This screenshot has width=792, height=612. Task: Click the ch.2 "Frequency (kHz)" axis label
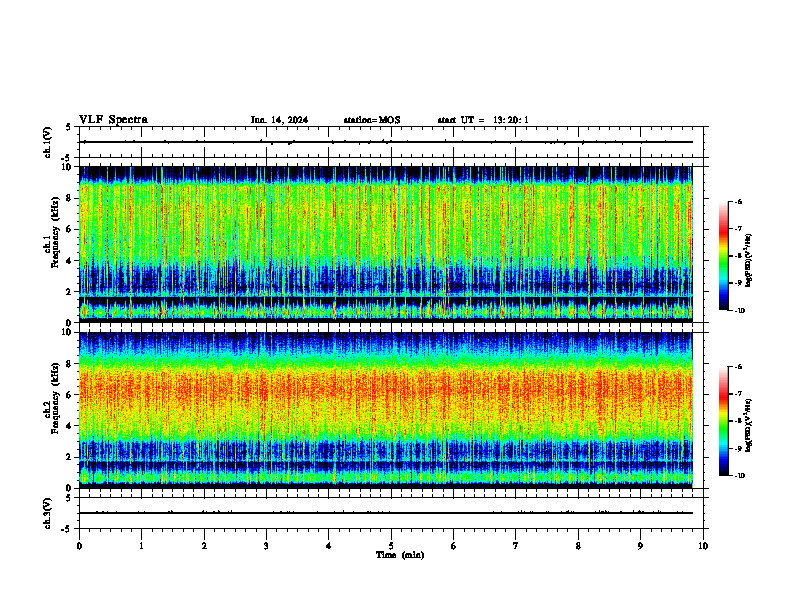55,398
